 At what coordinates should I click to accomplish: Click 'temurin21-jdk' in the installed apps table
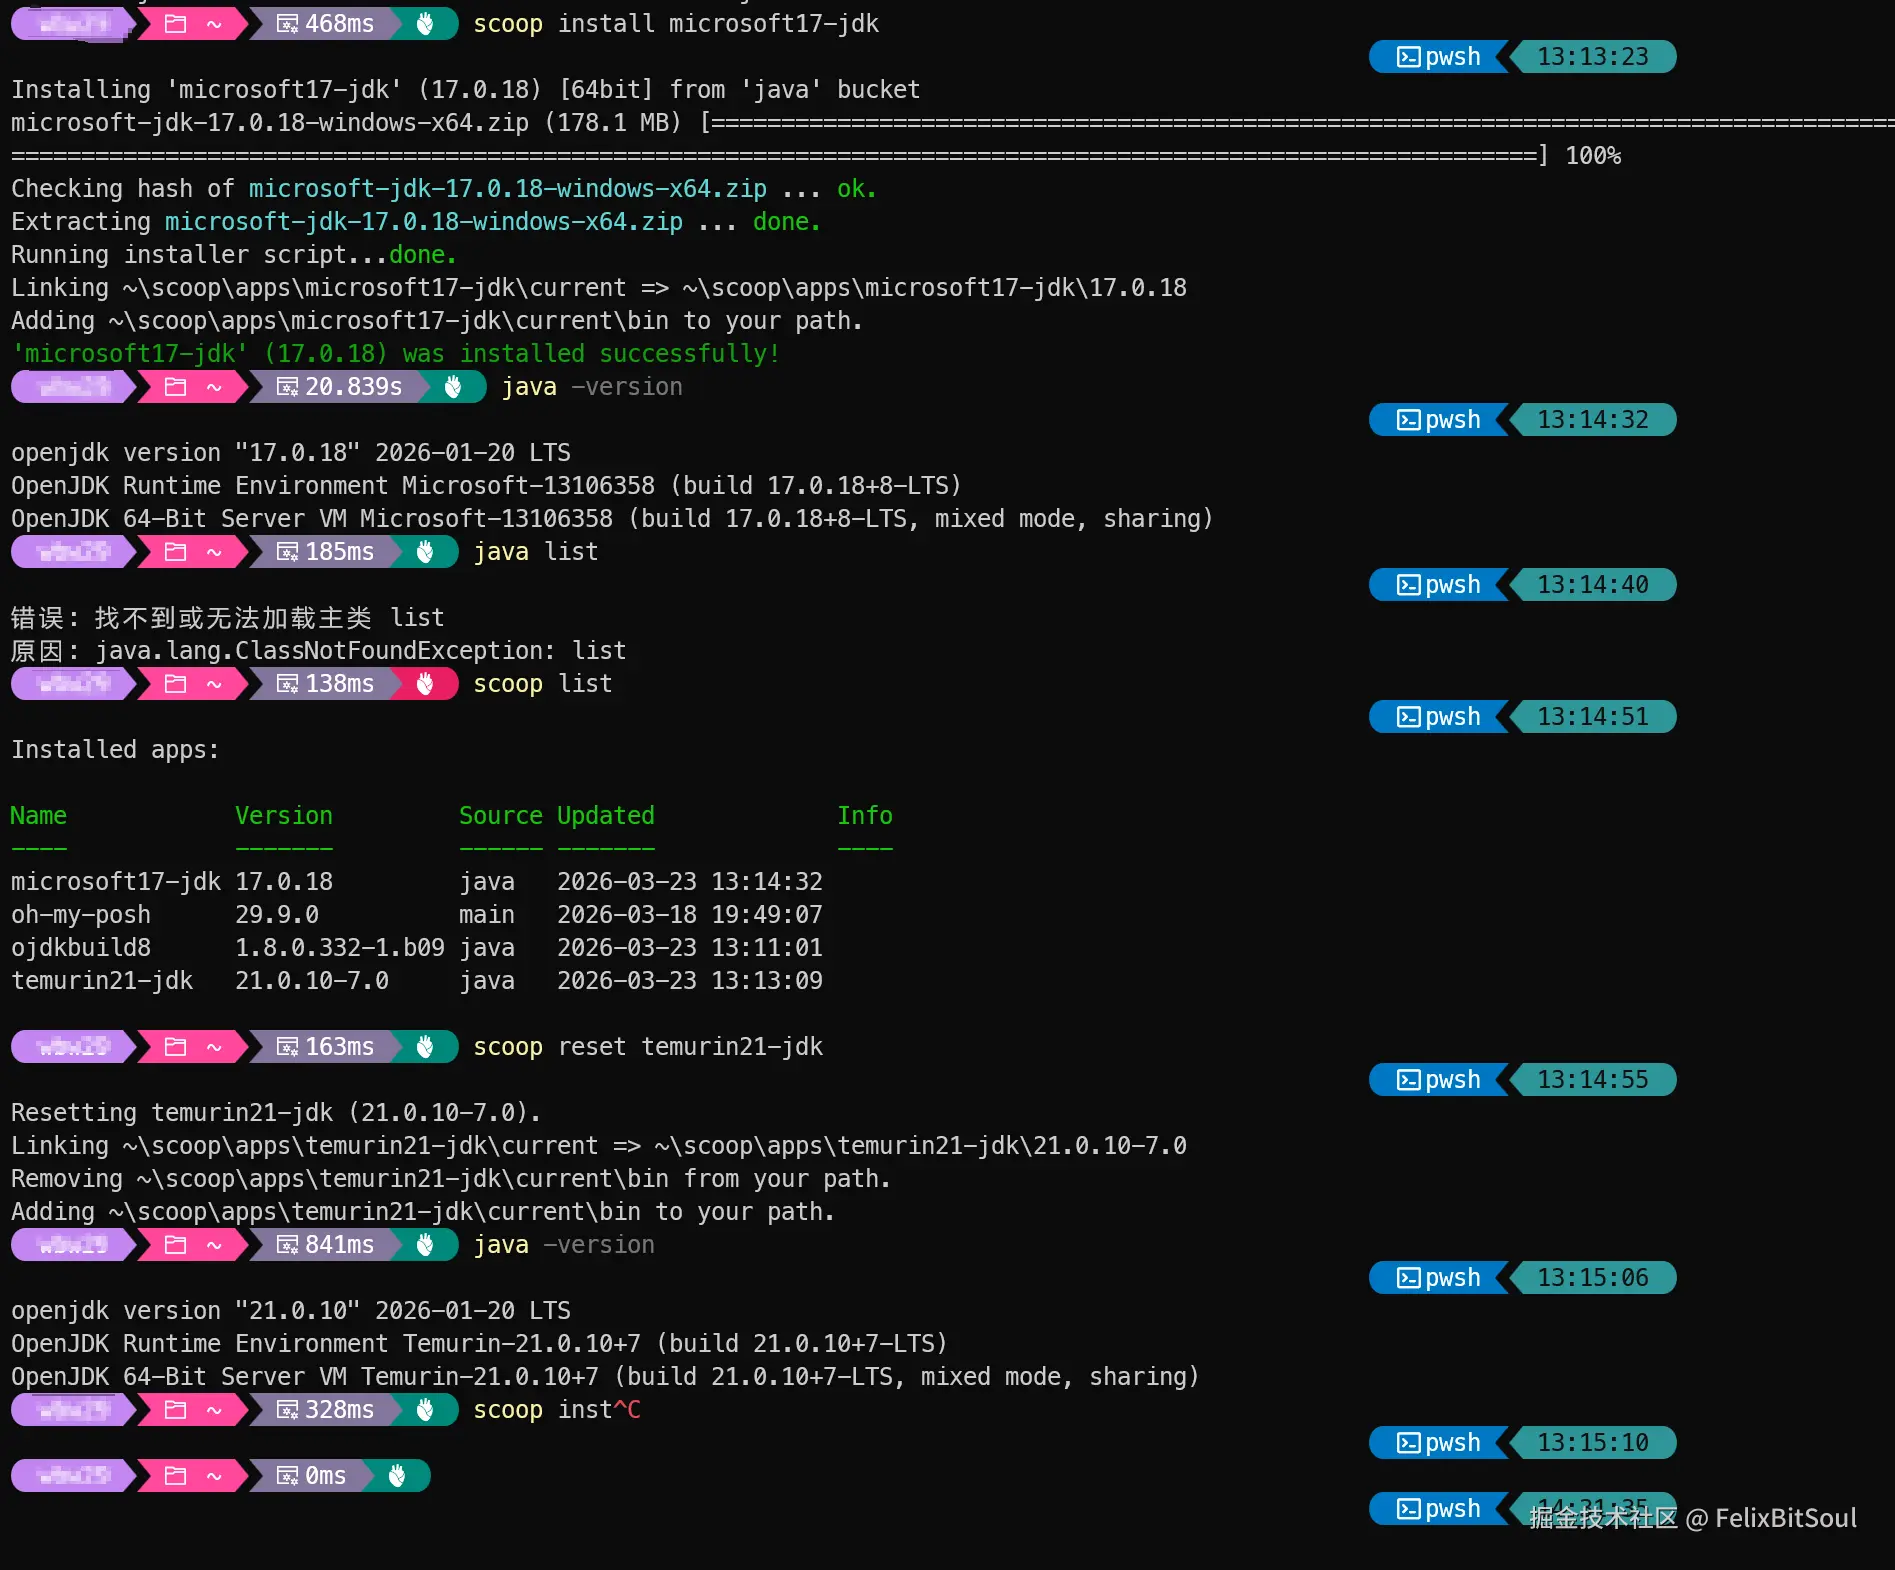pyautogui.click(x=102, y=981)
